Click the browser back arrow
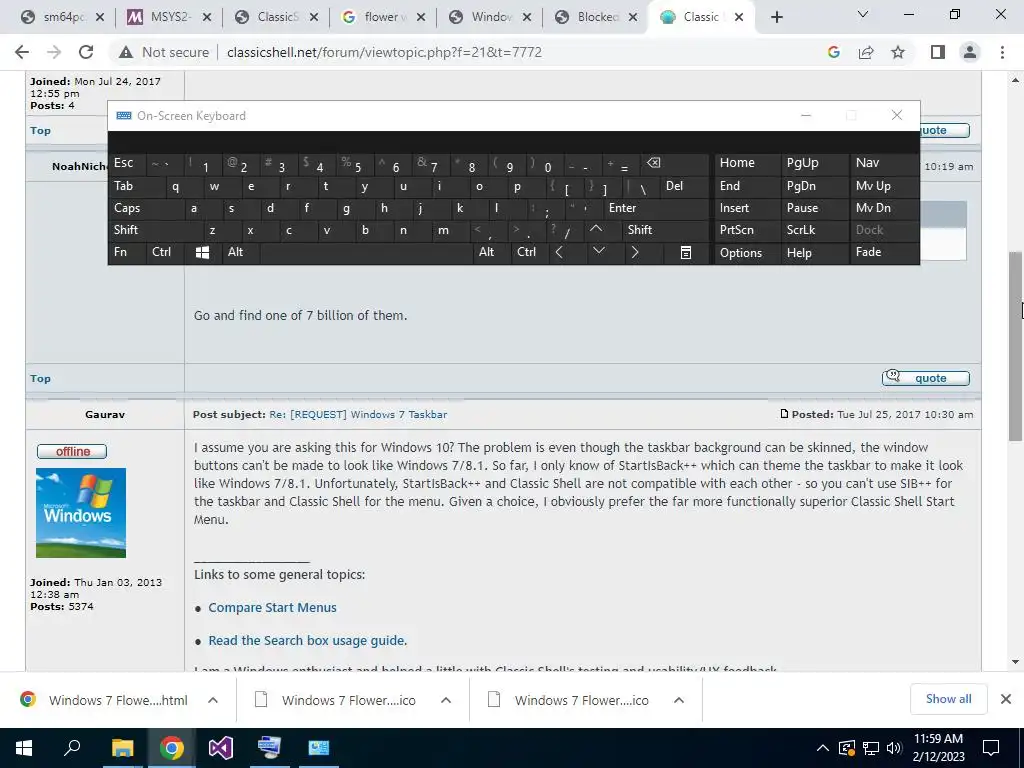Viewport: 1024px width, 768px height. pos(22,52)
